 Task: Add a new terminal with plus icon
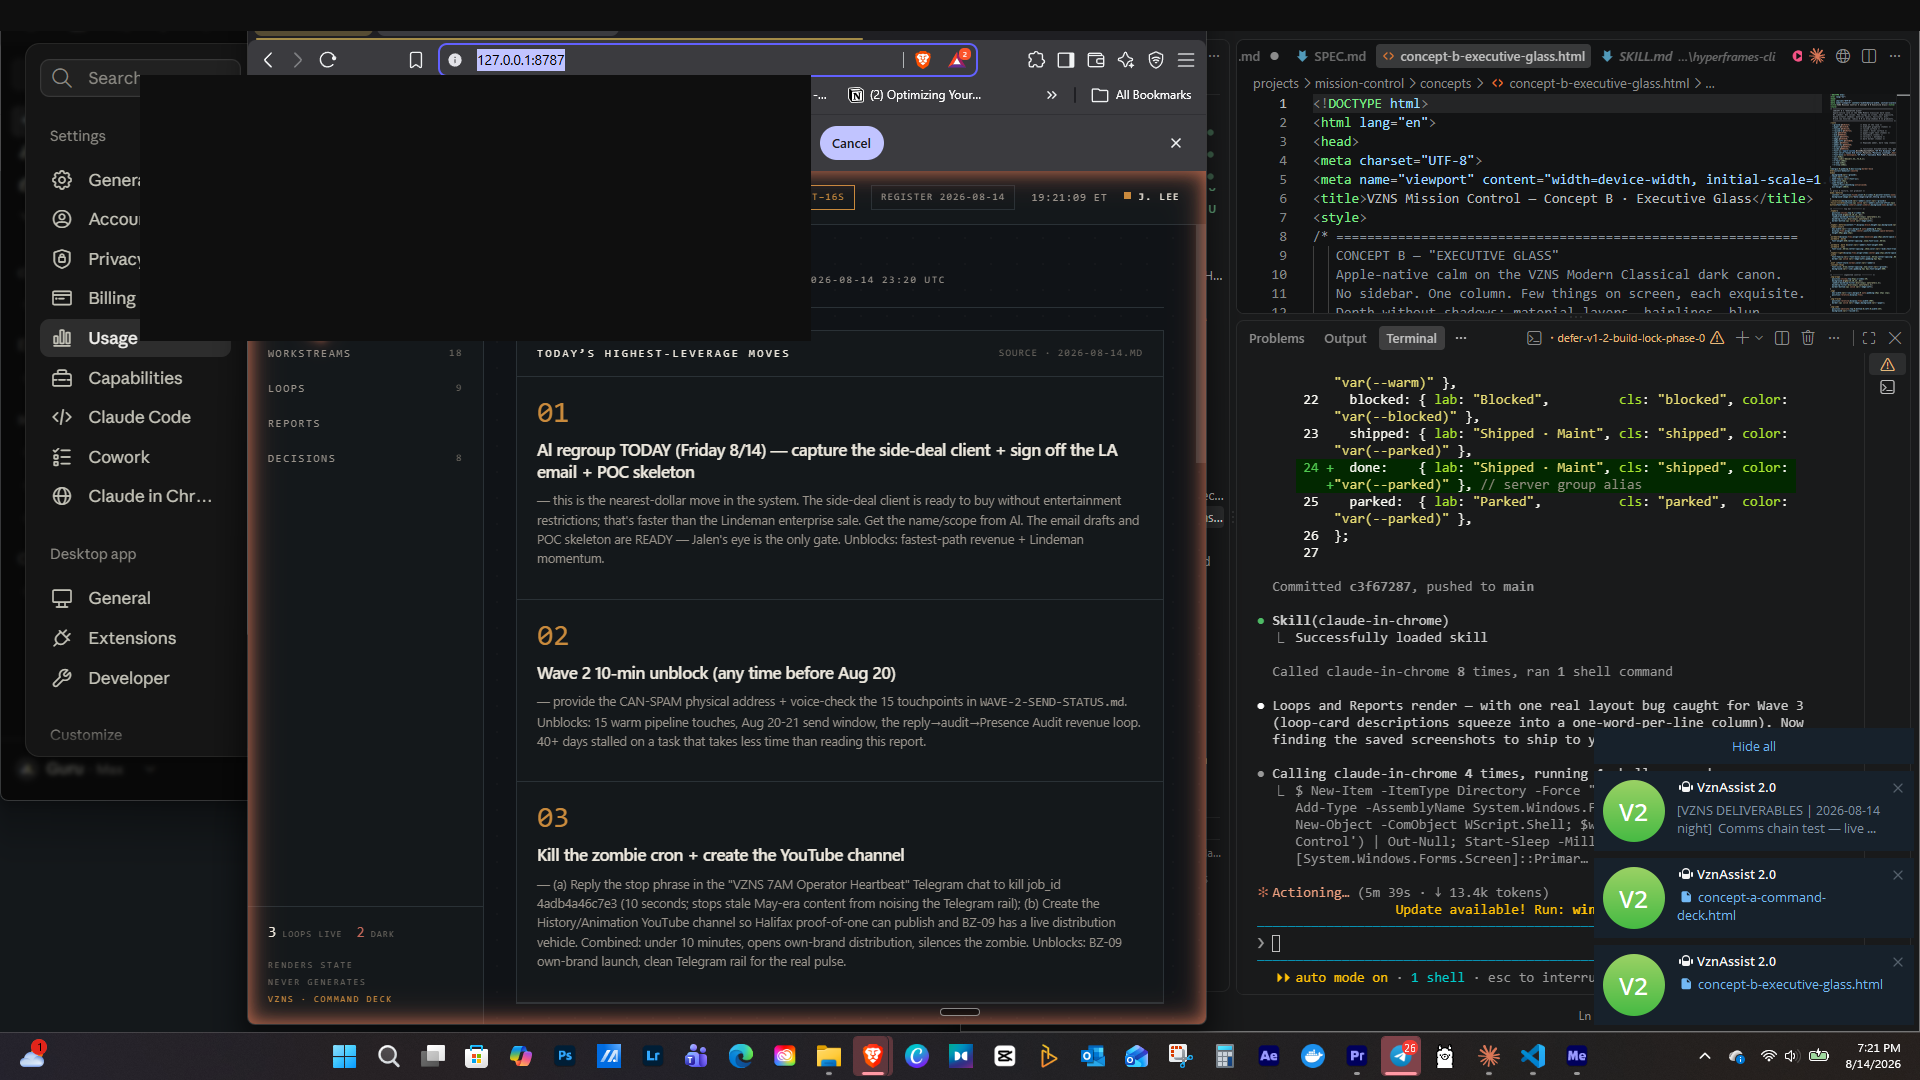(1742, 338)
